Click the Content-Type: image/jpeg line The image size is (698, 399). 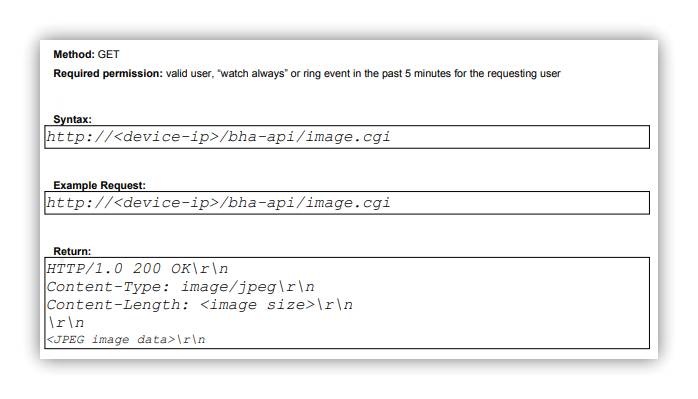(x=181, y=287)
